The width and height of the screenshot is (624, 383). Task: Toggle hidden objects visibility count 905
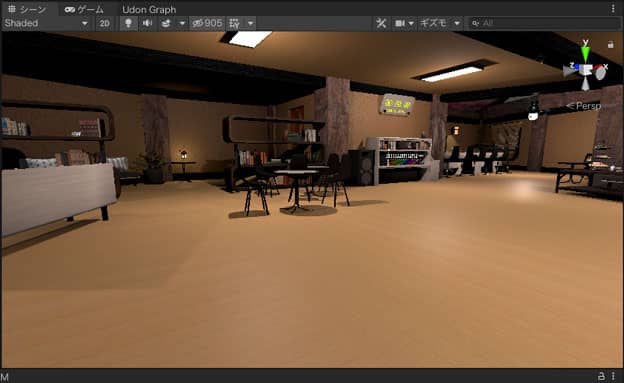207,23
